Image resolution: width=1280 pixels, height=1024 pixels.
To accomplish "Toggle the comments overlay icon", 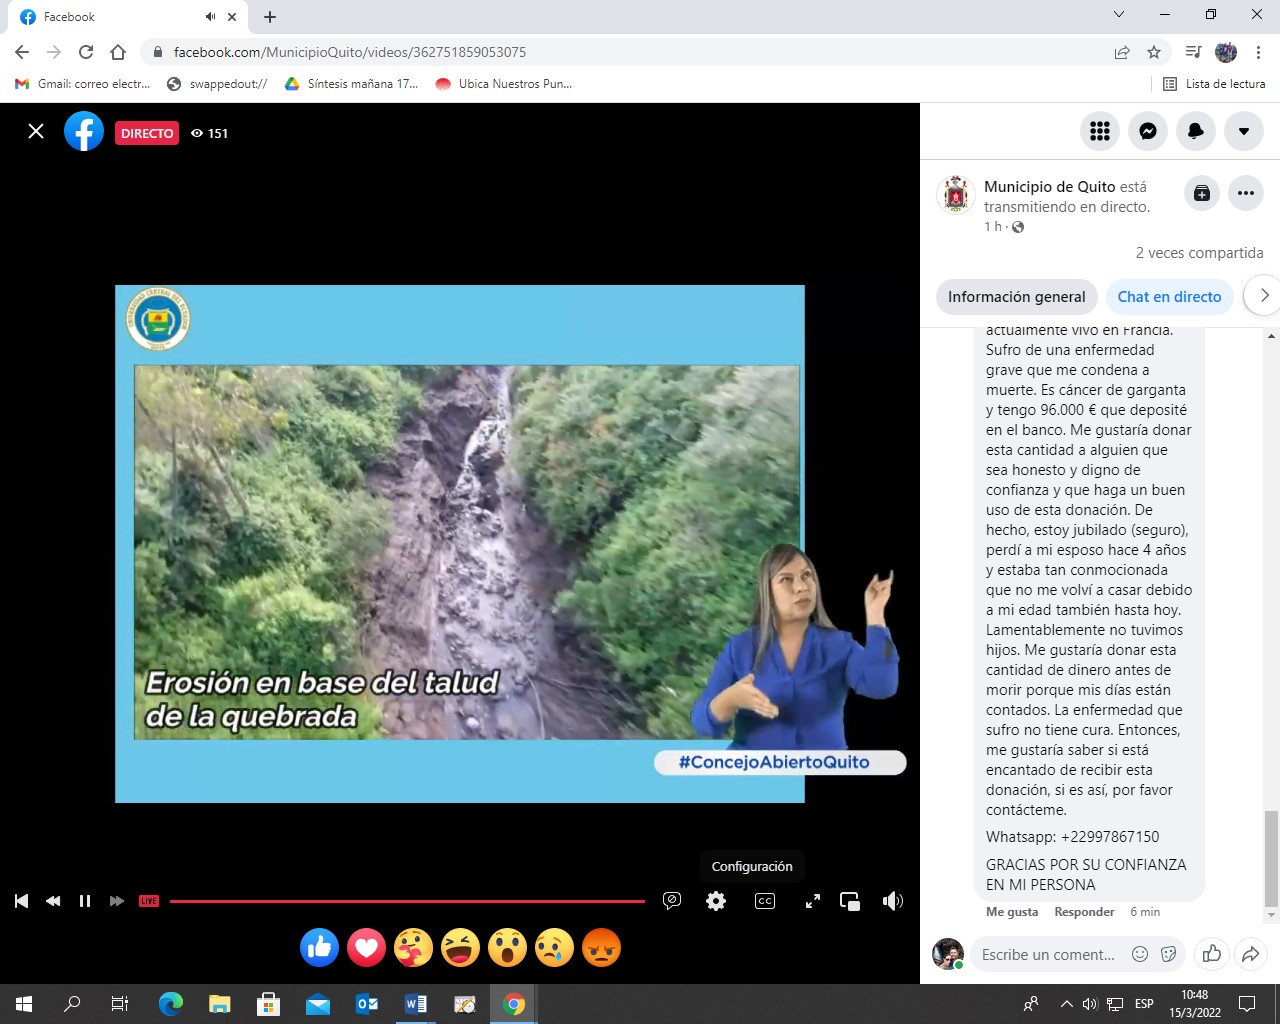I will [x=672, y=901].
